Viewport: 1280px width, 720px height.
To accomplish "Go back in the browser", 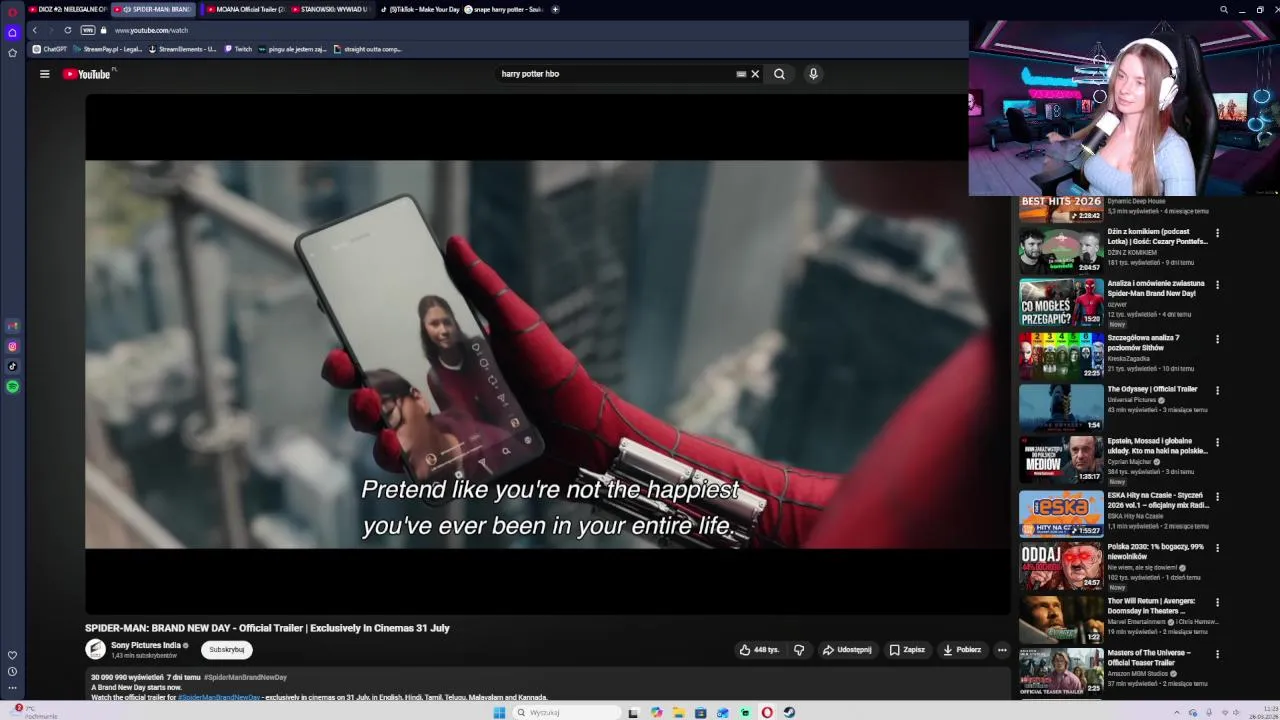I will (34, 30).
